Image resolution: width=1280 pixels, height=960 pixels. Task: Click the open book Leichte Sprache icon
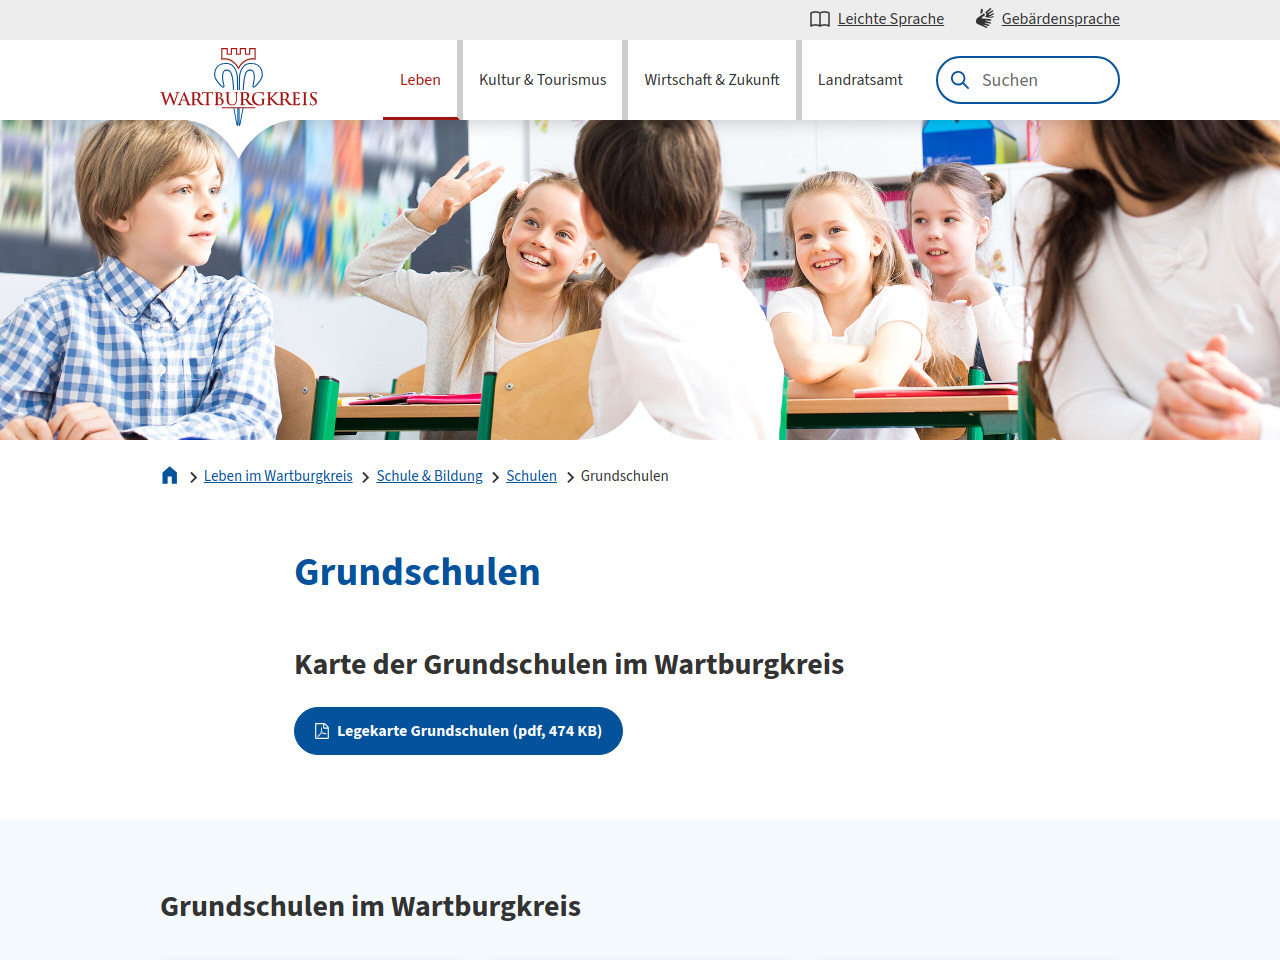coord(820,19)
